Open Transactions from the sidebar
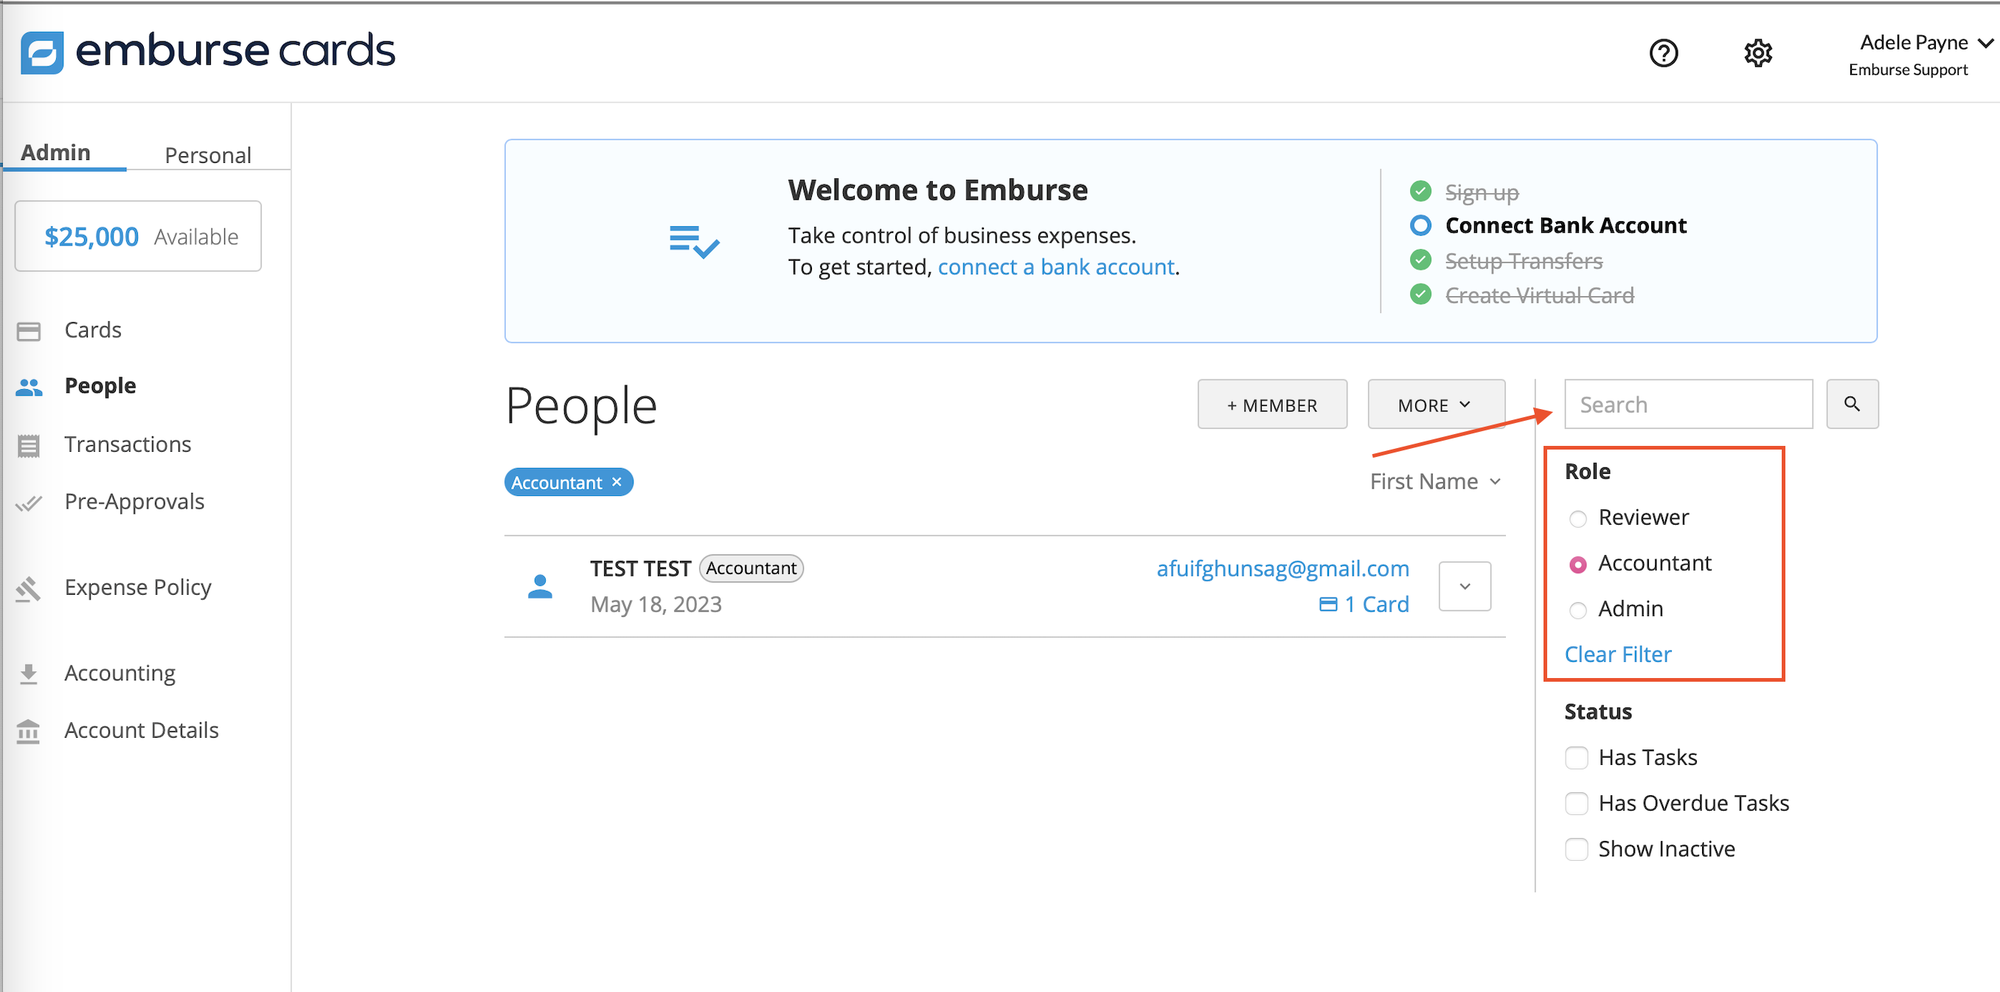 (x=127, y=444)
